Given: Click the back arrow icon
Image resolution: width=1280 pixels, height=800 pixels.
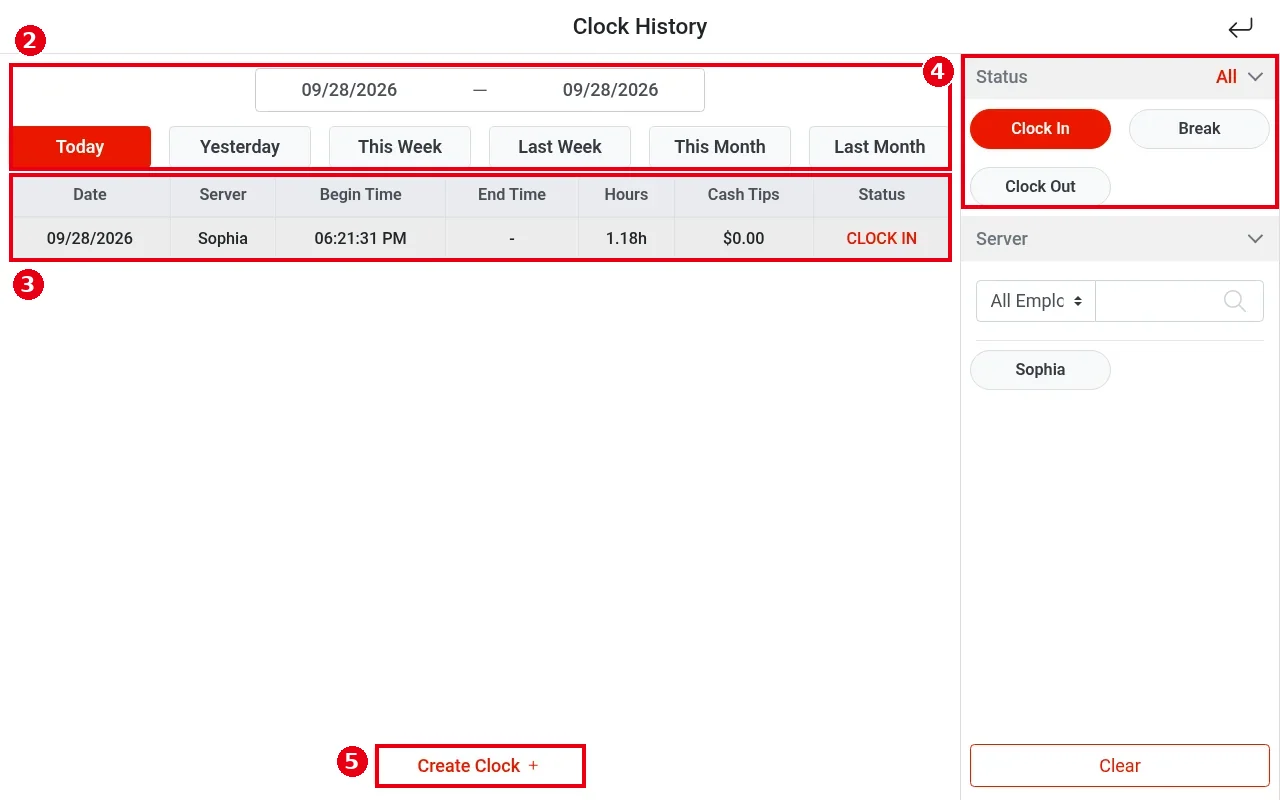Looking at the screenshot, I should pos(1240,28).
